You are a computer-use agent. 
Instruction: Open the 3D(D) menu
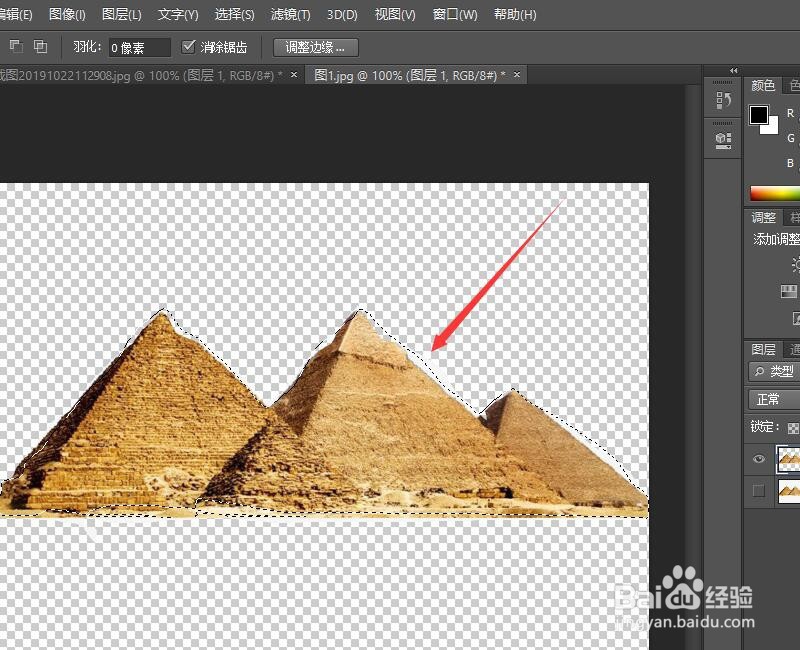(x=342, y=14)
